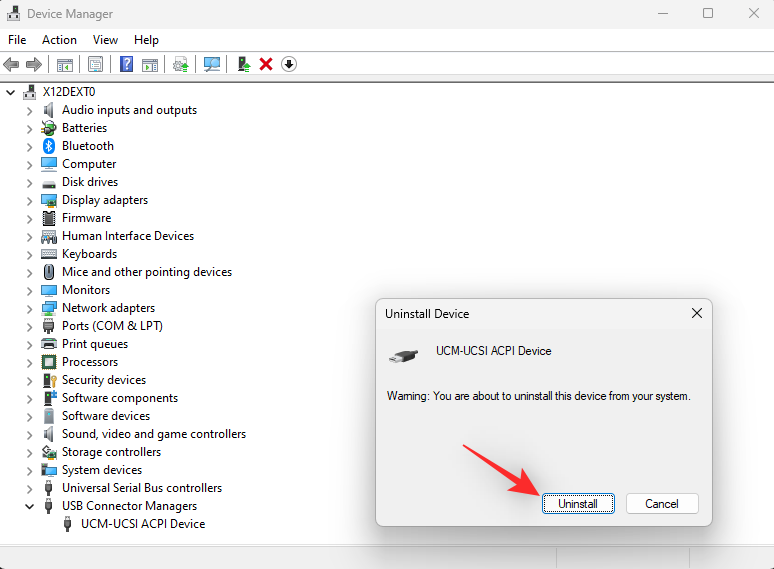Open the Action menu
This screenshot has height=569, width=774.
point(59,40)
